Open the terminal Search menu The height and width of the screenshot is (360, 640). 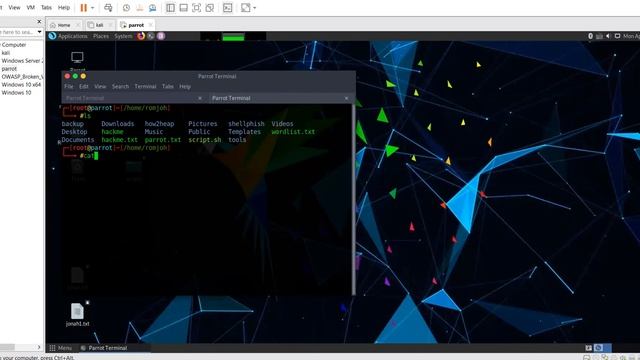point(120,87)
